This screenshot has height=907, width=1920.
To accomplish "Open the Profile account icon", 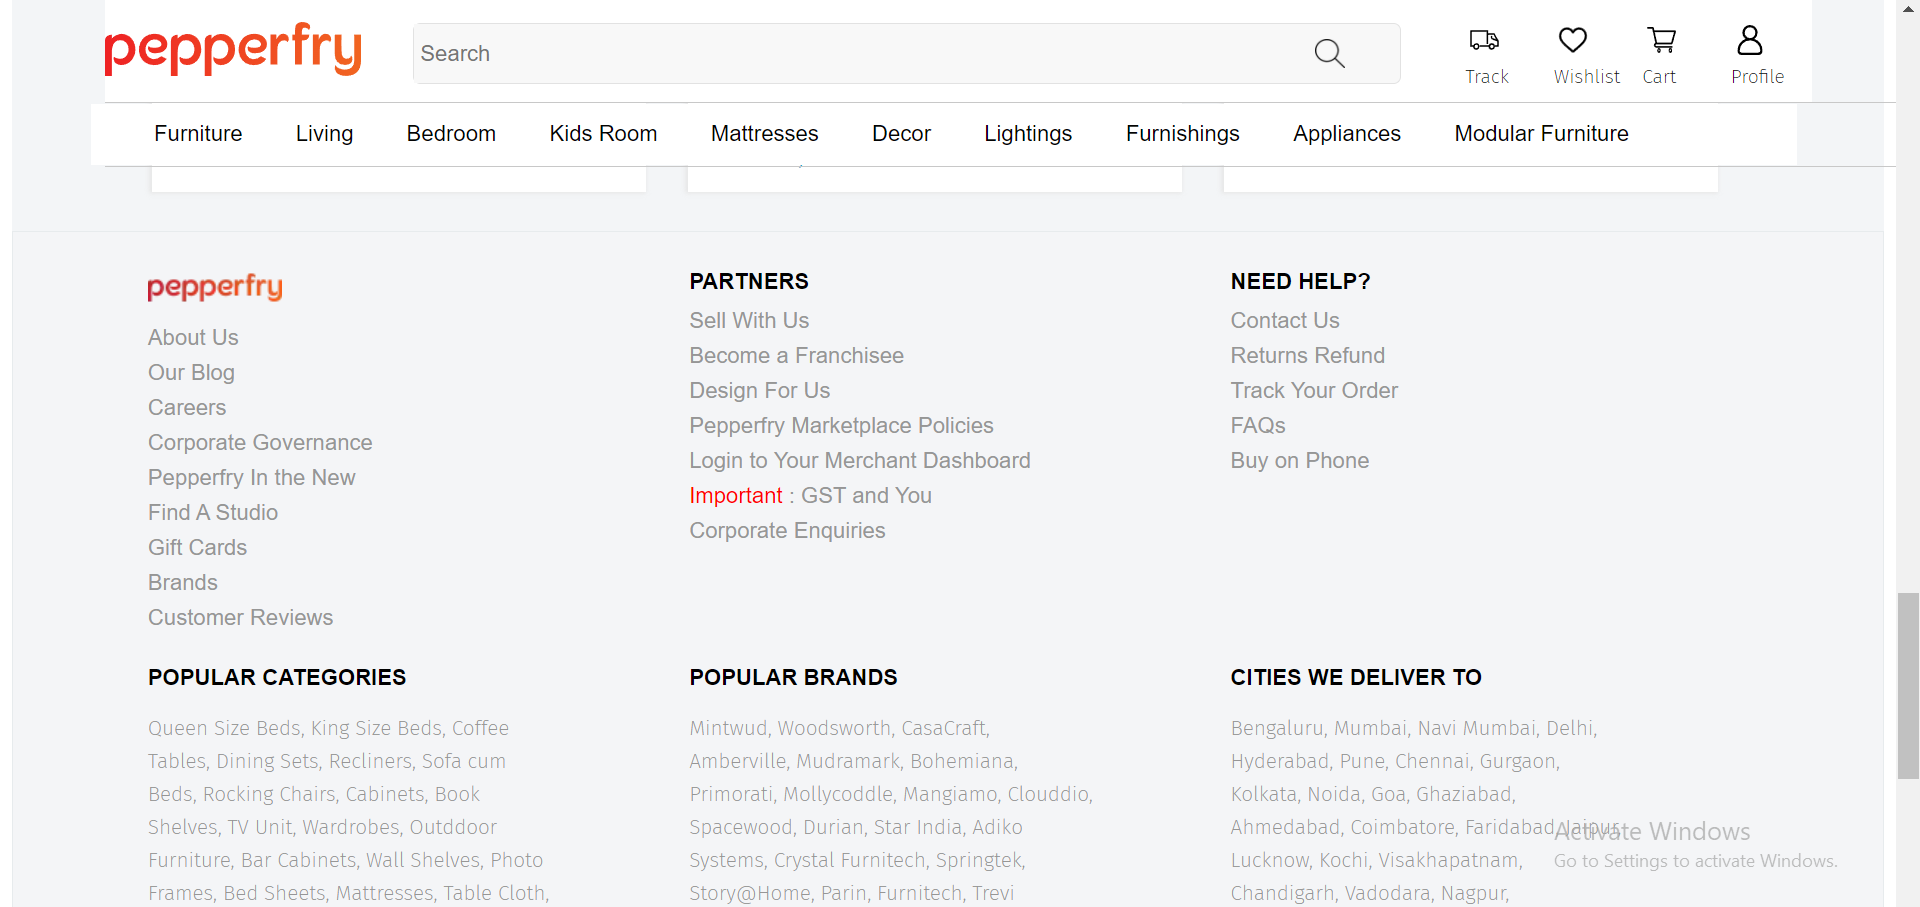I will (x=1750, y=42).
